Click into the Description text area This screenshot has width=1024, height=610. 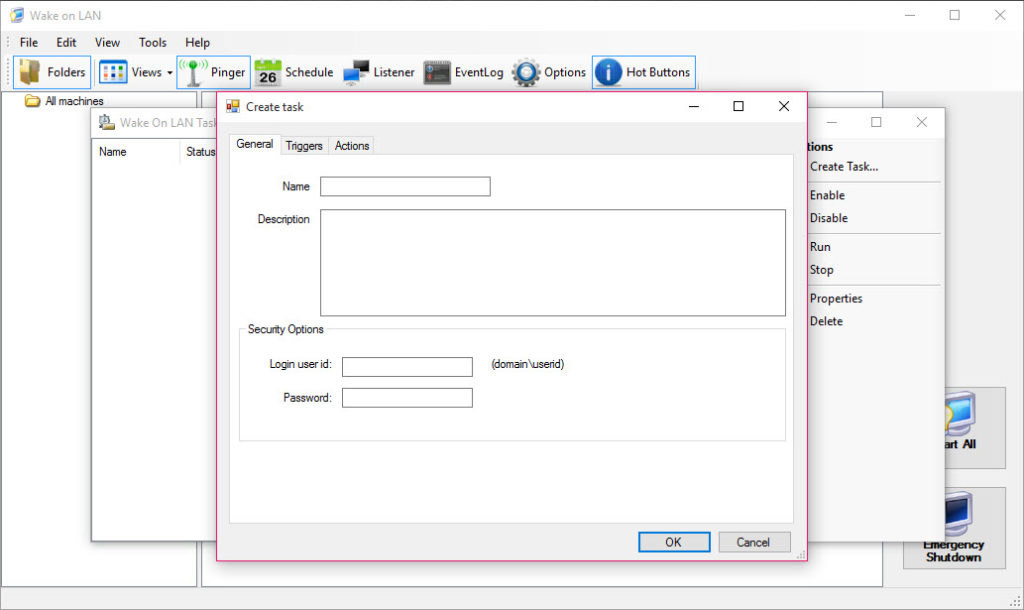[552, 263]
